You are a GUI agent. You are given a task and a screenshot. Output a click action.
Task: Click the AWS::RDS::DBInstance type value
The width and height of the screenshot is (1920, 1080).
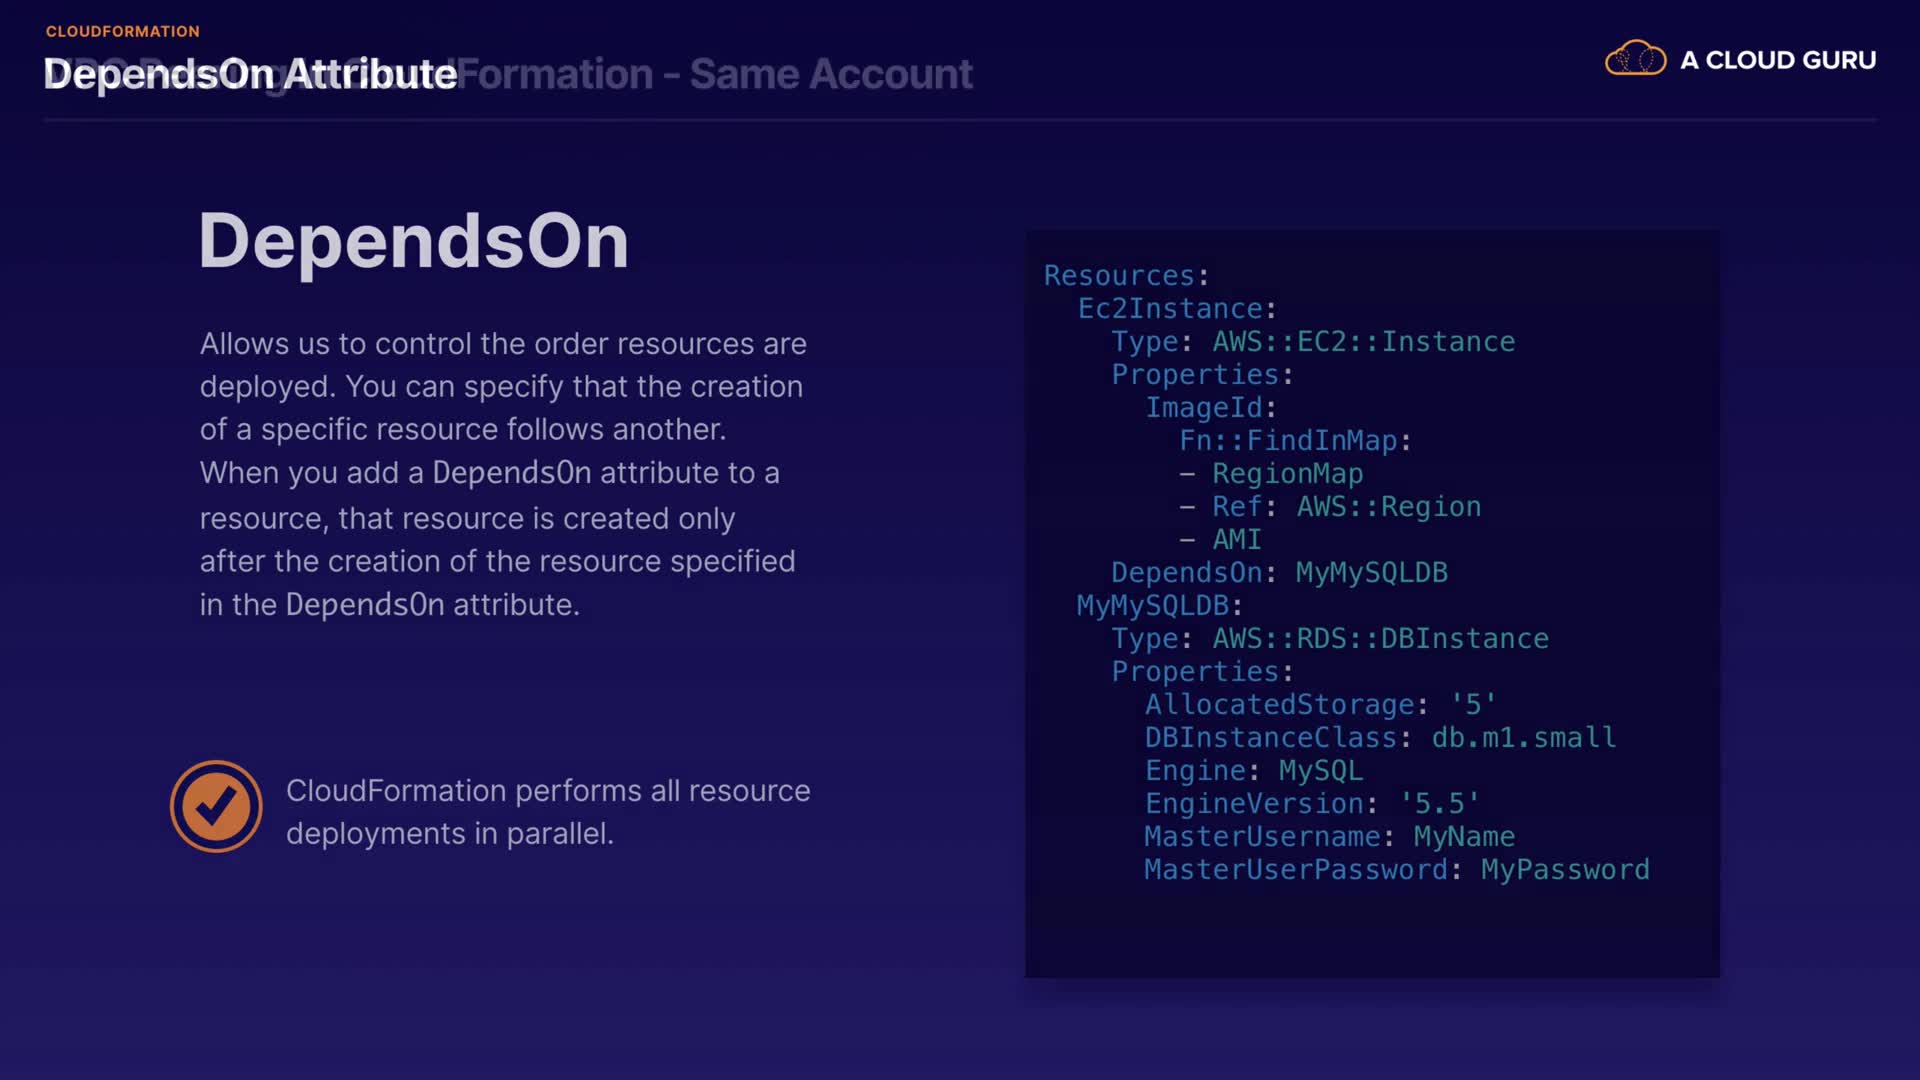[x=1380, y=638]
